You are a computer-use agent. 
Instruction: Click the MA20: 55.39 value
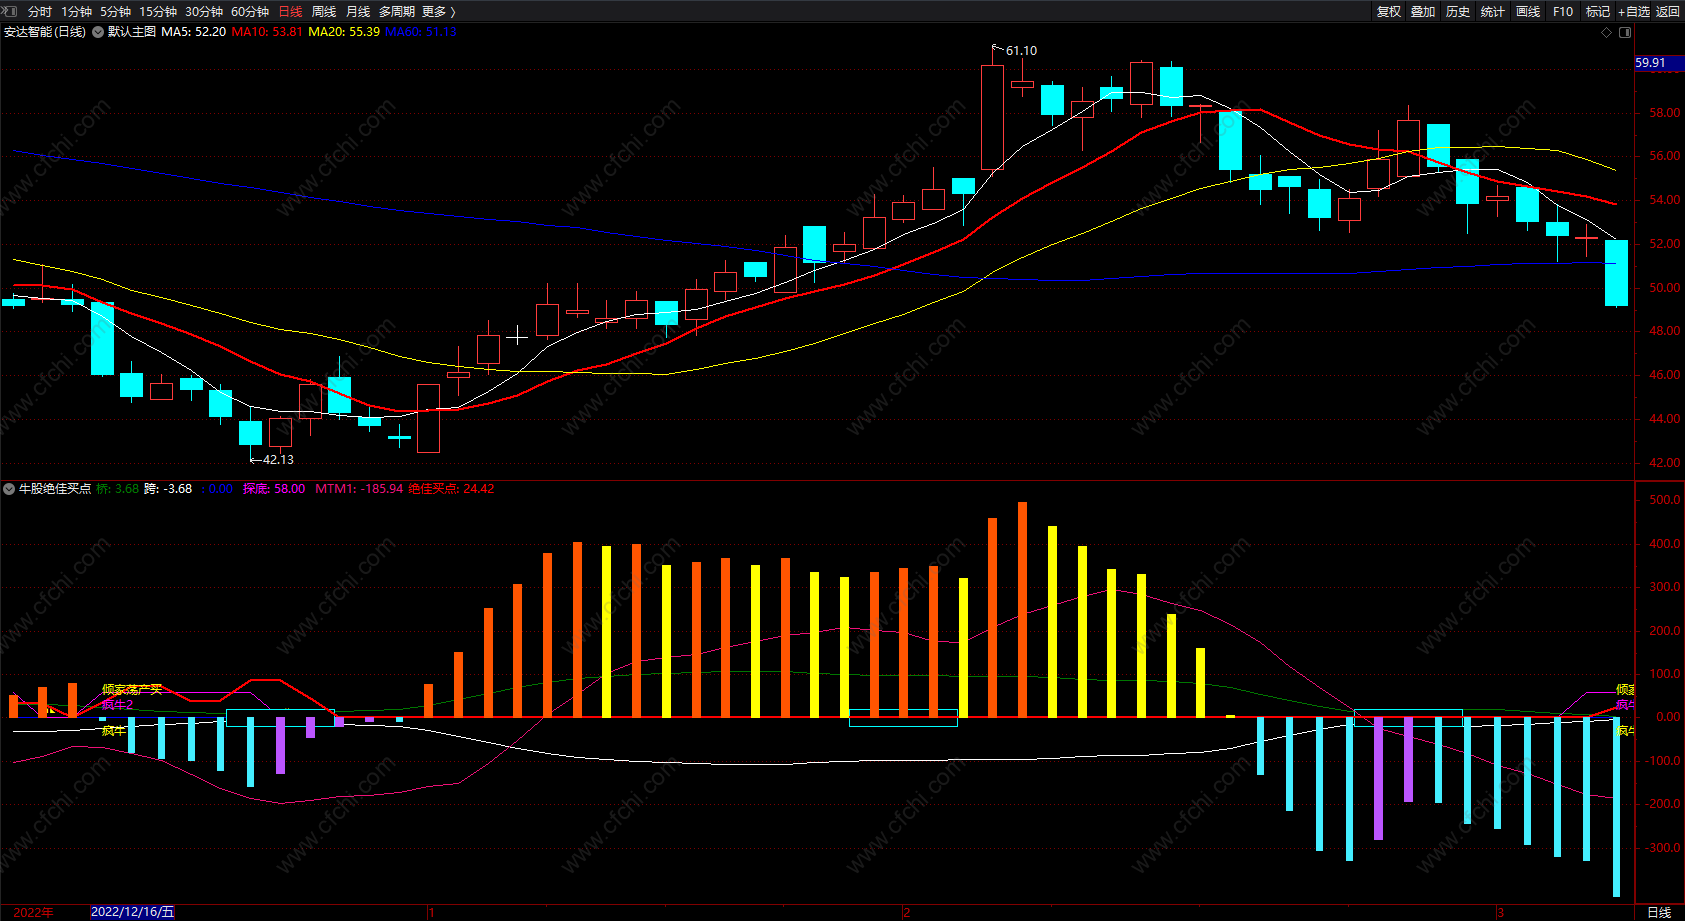344,32
